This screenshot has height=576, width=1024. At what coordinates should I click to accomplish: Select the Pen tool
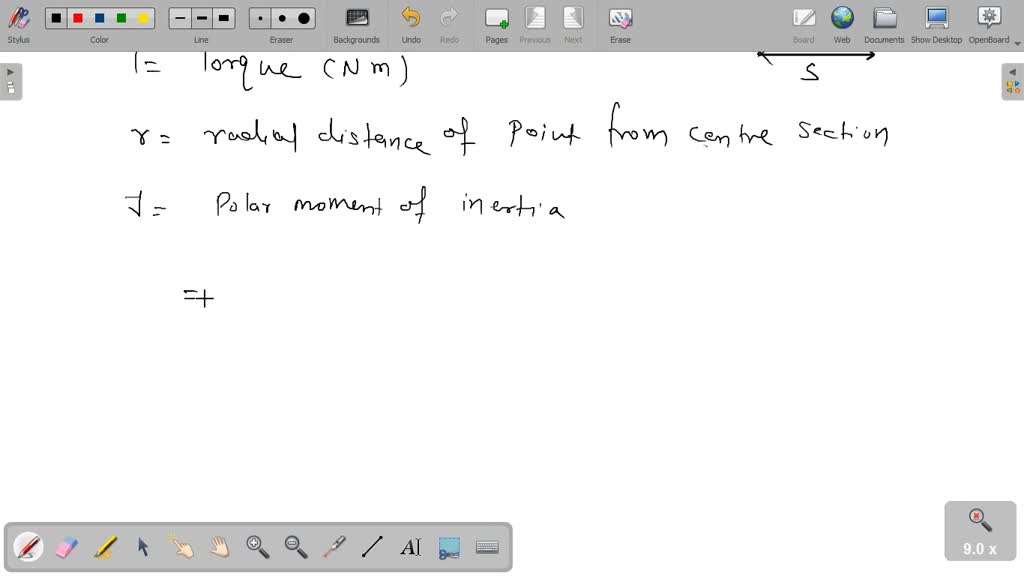point(27,547)
